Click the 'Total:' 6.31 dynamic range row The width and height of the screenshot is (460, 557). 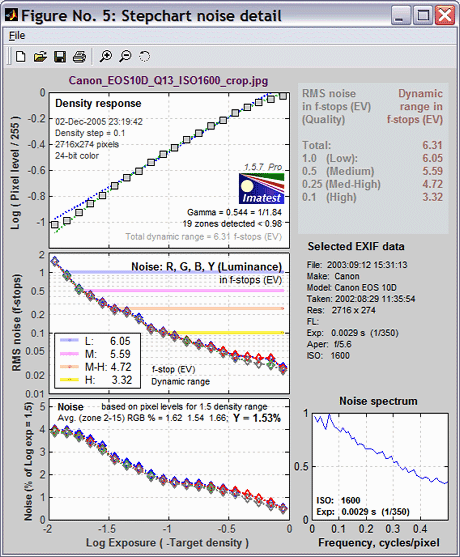click(x=372, y=145)
